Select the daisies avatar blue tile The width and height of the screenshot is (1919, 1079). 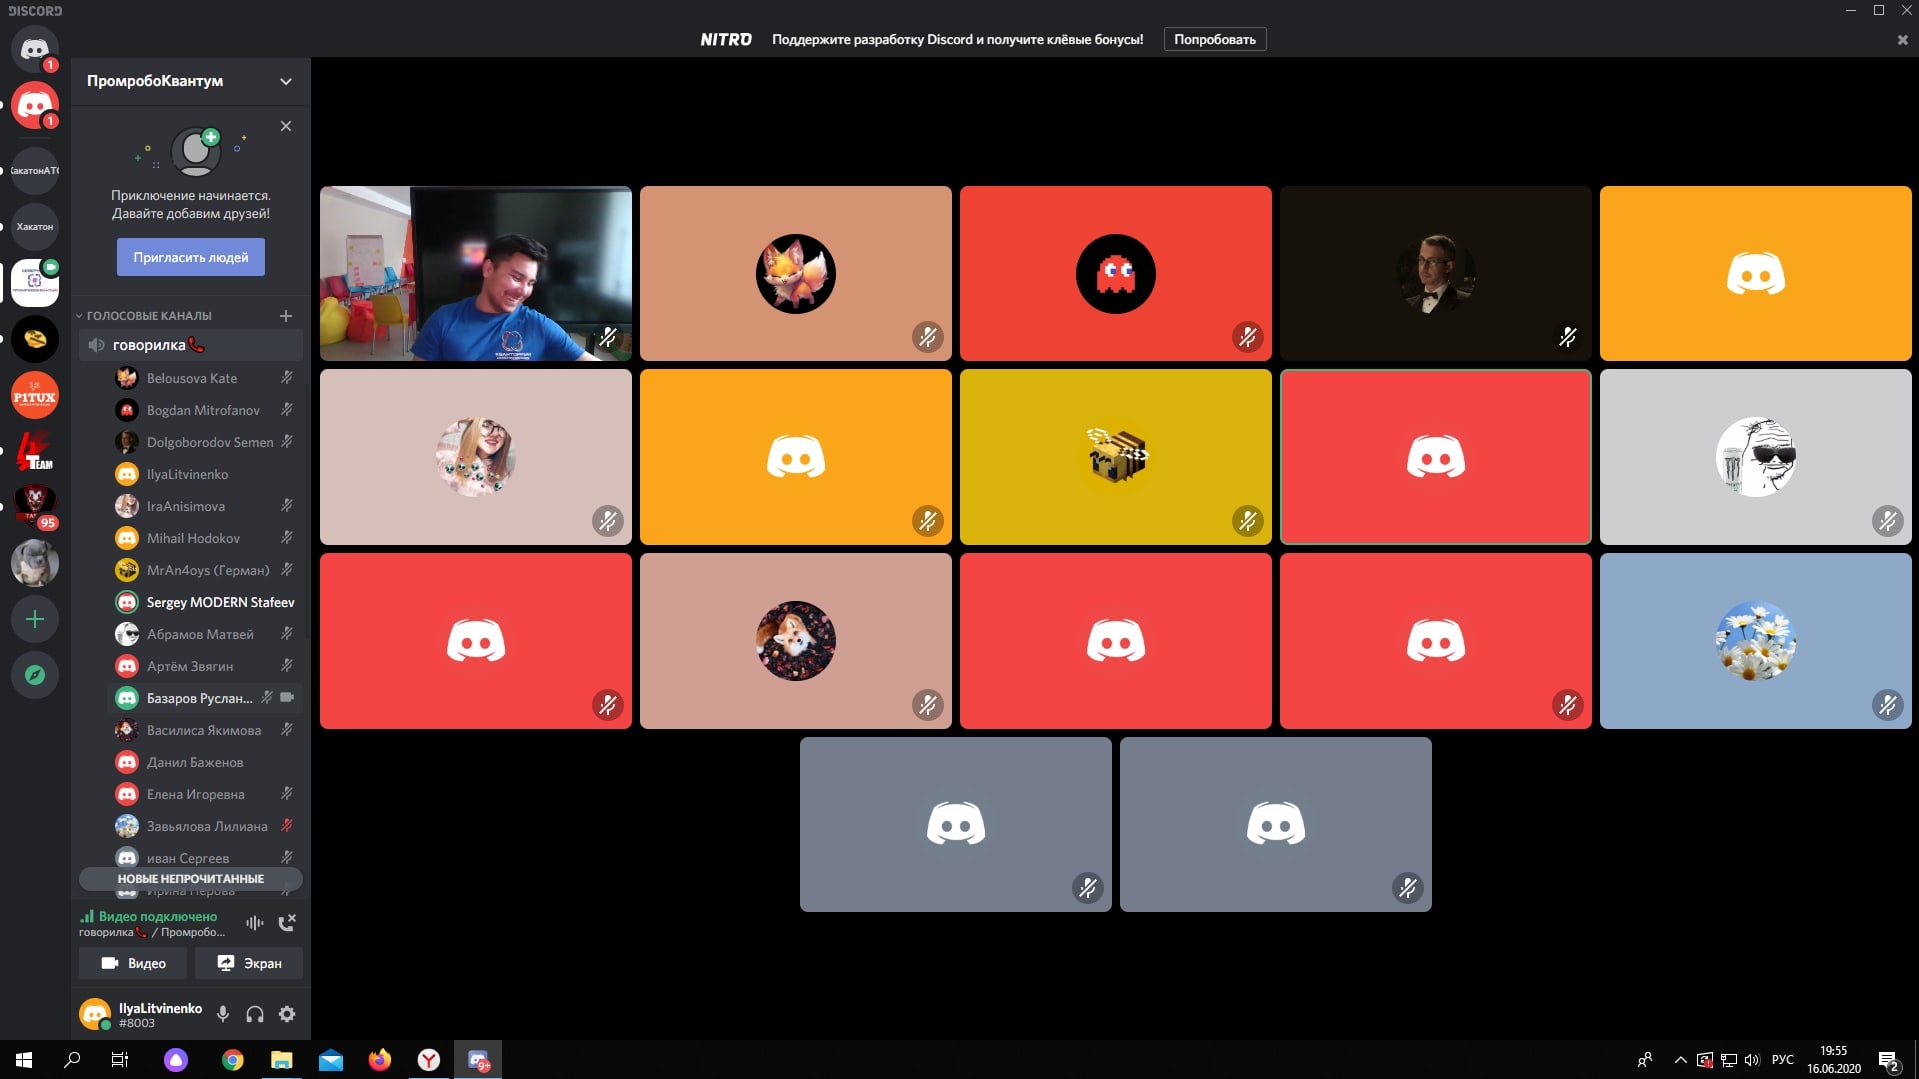[x=1756, y=641]
